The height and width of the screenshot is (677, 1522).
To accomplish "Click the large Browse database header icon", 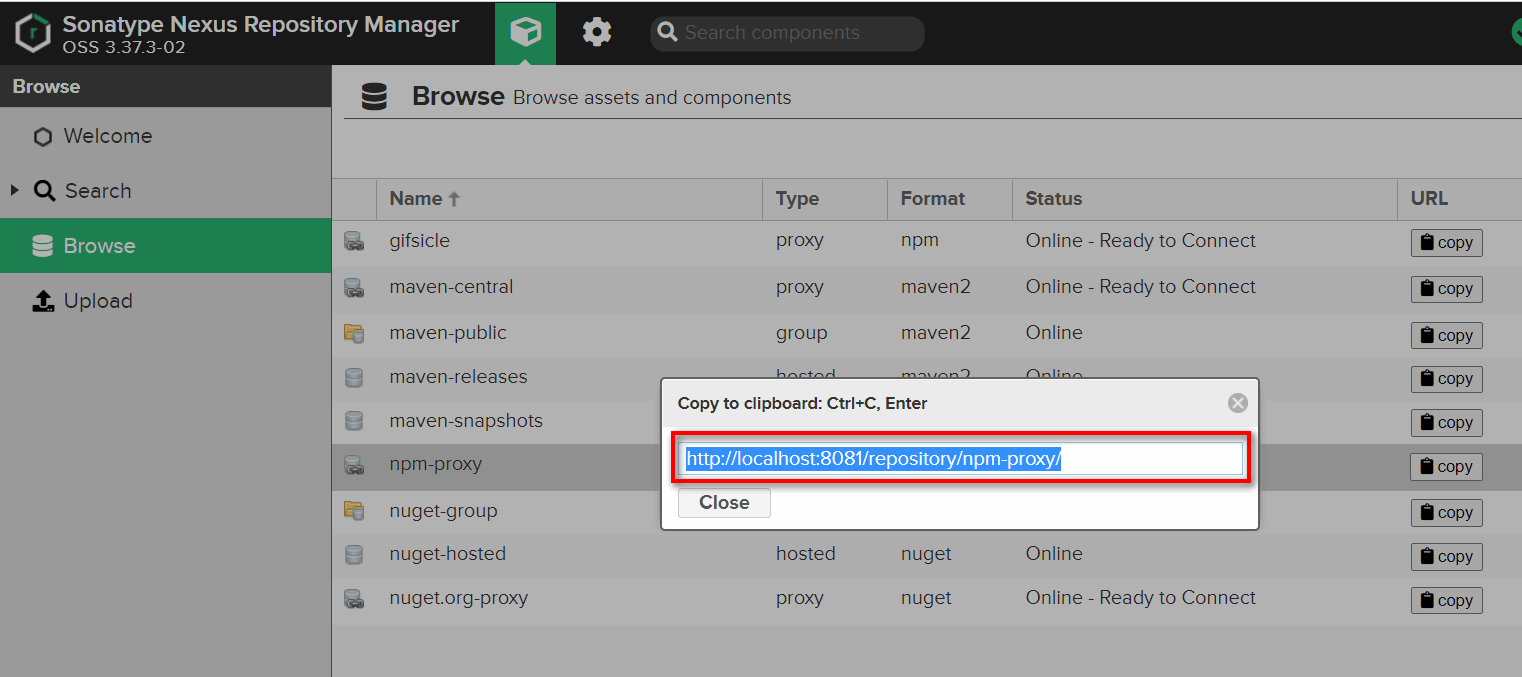I will 374,97.
